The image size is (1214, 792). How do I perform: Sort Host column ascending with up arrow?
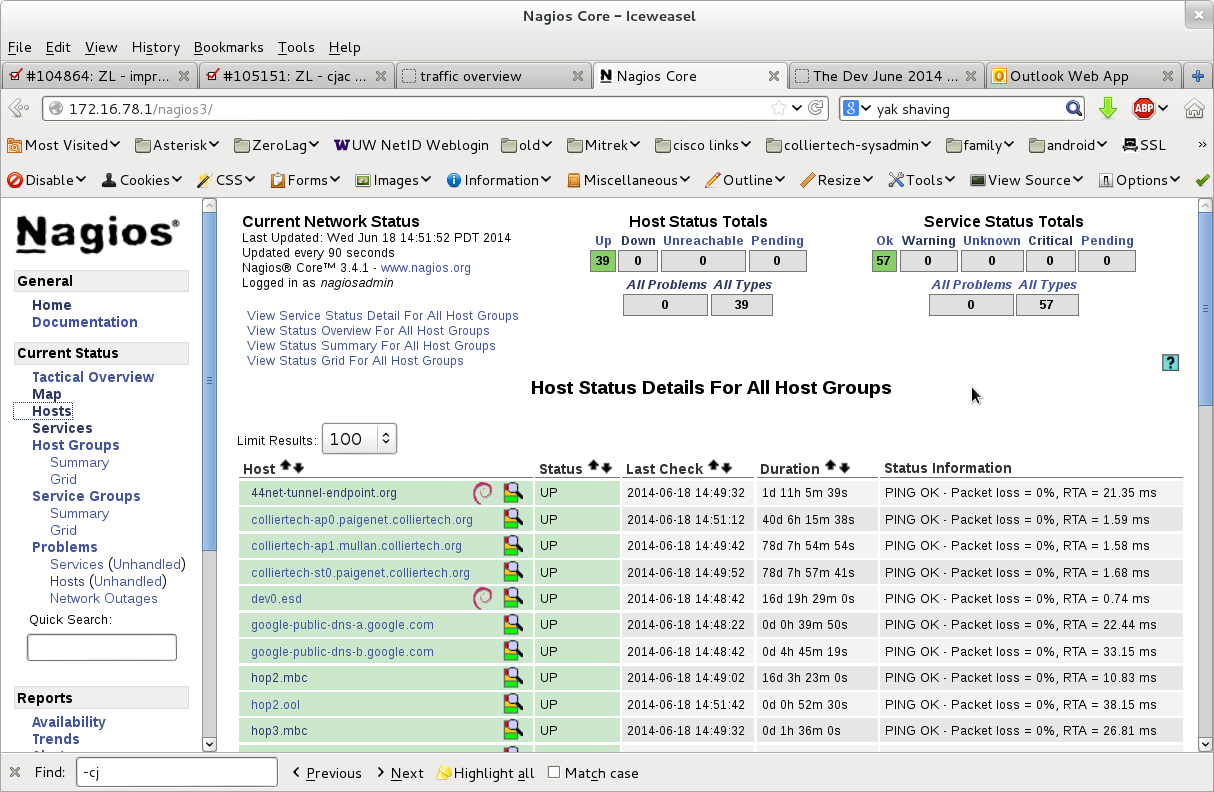286,467
